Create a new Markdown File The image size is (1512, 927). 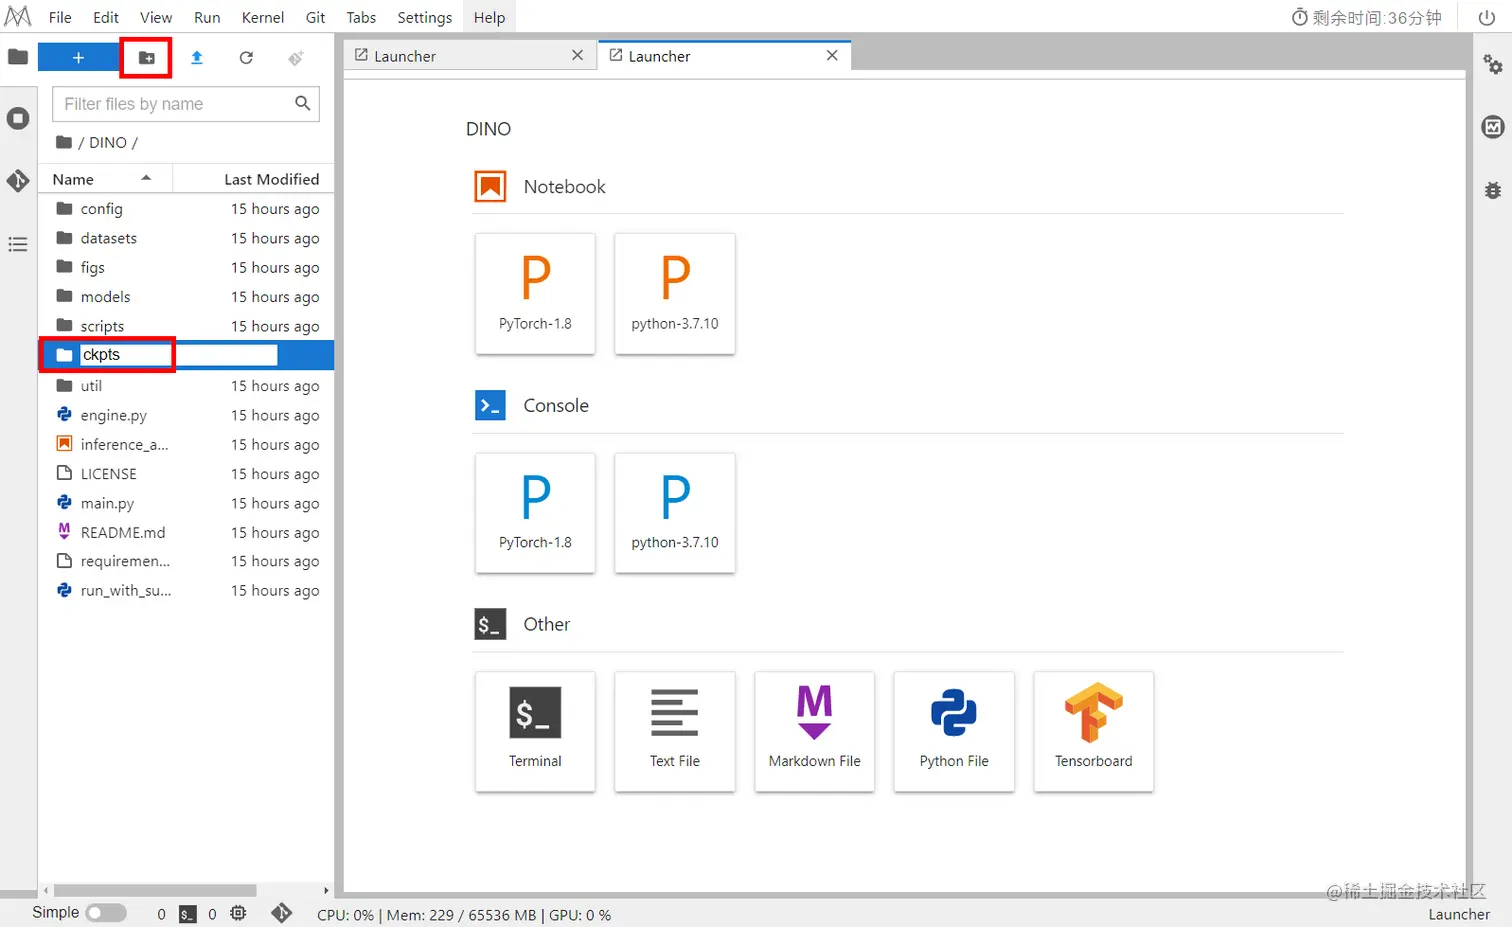click(x=814, y=731)
